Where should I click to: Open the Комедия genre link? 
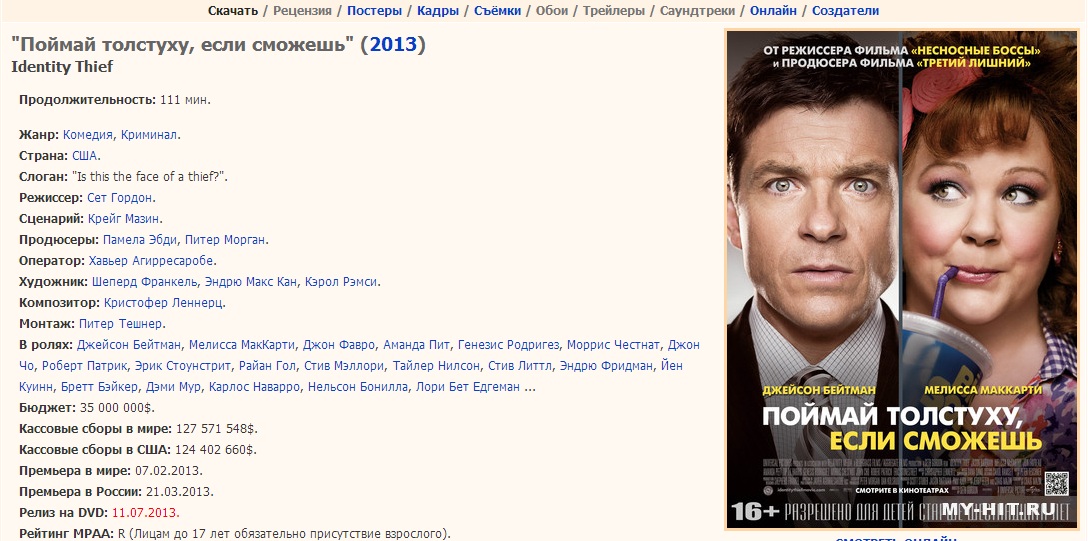(x=88, y=135)
